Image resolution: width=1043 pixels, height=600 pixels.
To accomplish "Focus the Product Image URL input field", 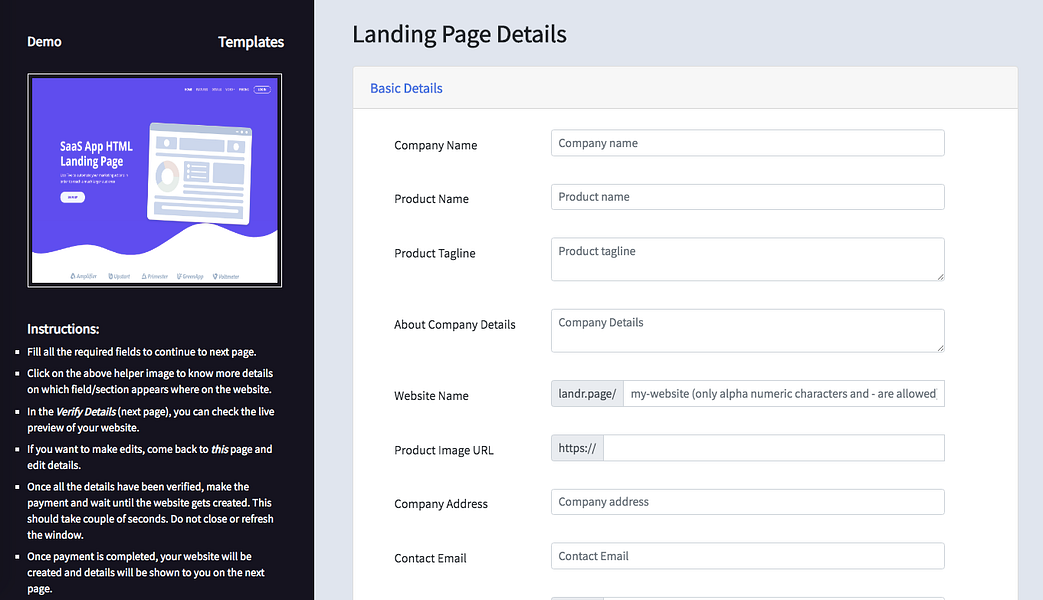I will pos(774,448).
